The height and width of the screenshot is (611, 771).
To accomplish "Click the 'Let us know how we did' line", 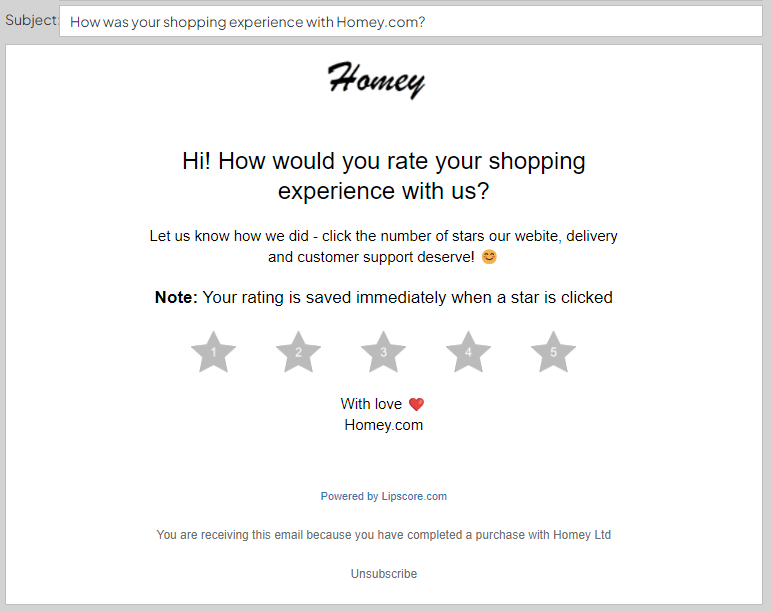I will pyautogui.click(x=383, y=237).
